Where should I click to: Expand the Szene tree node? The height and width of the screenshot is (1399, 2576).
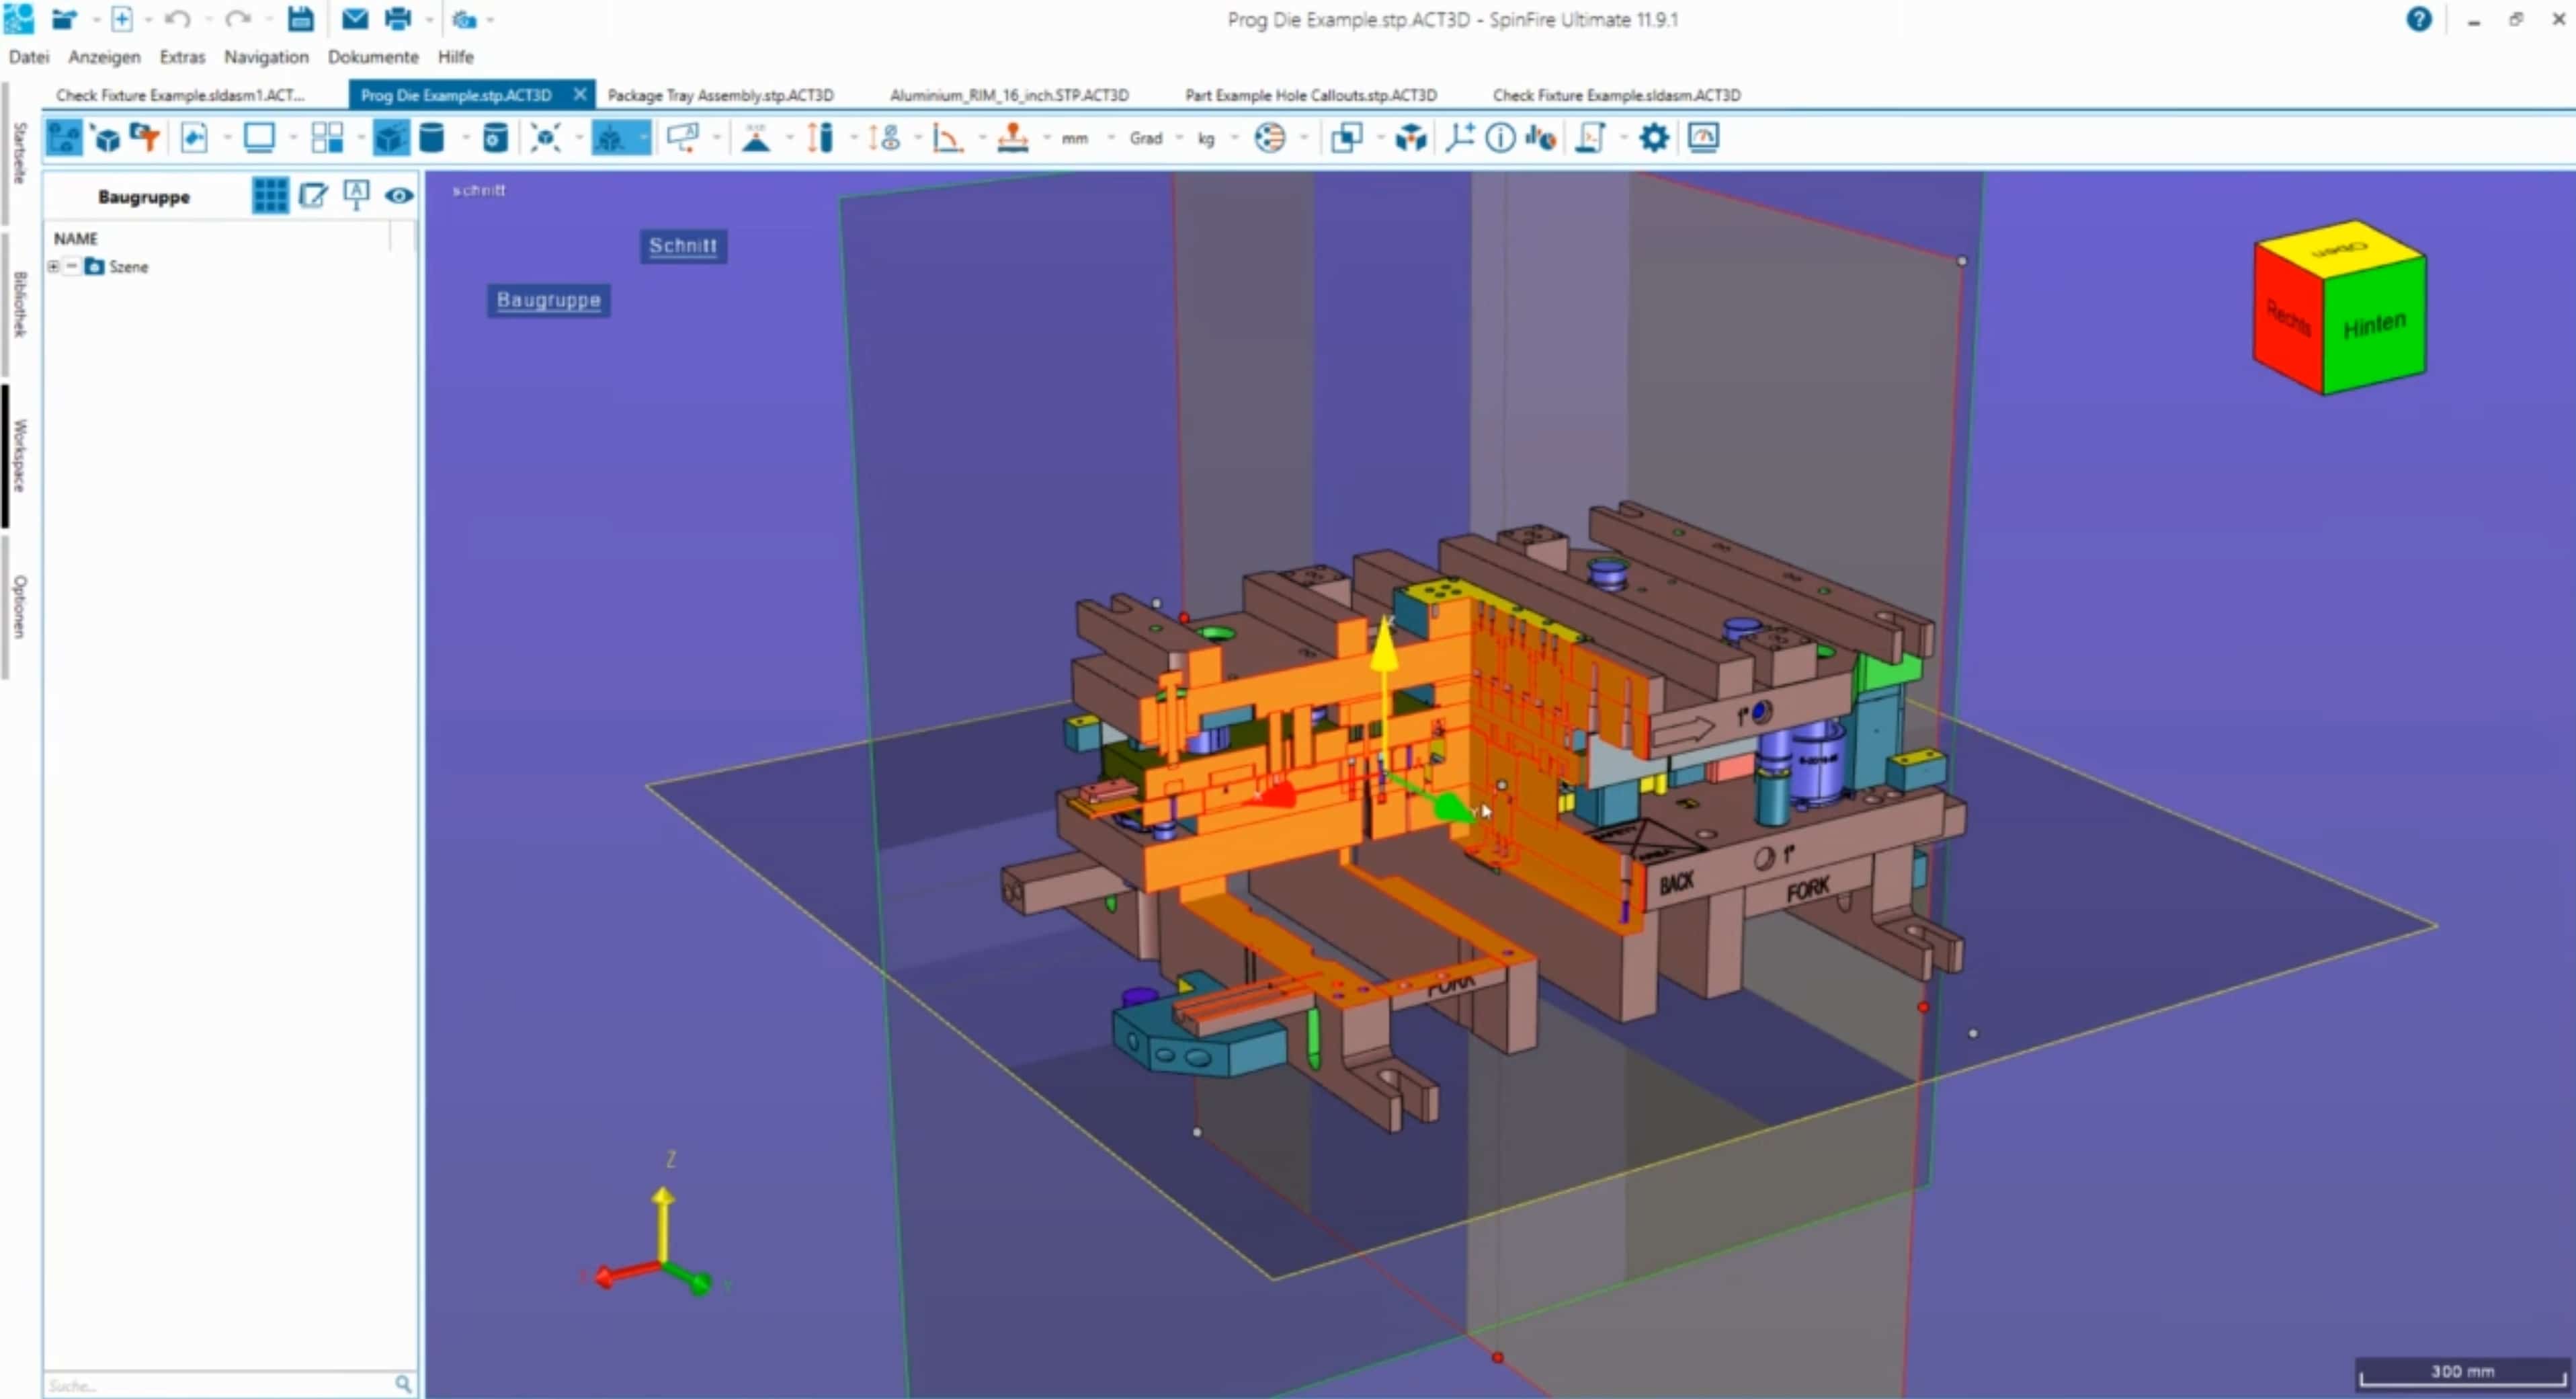[x=53, y=266]
